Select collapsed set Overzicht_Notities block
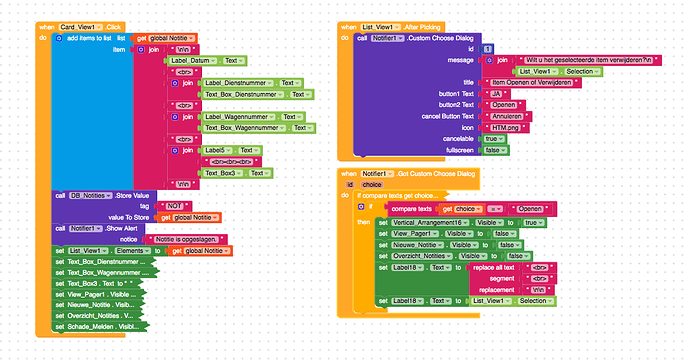690x364 pixels. (98, 316)
